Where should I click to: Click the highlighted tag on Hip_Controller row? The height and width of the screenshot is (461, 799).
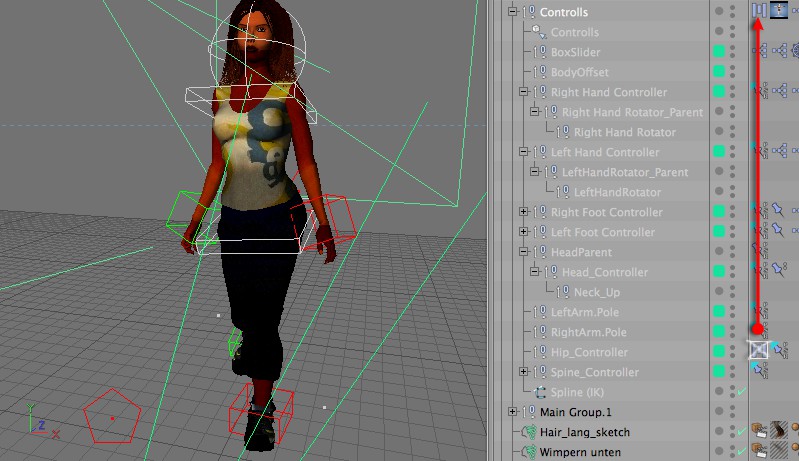point(759,349)
